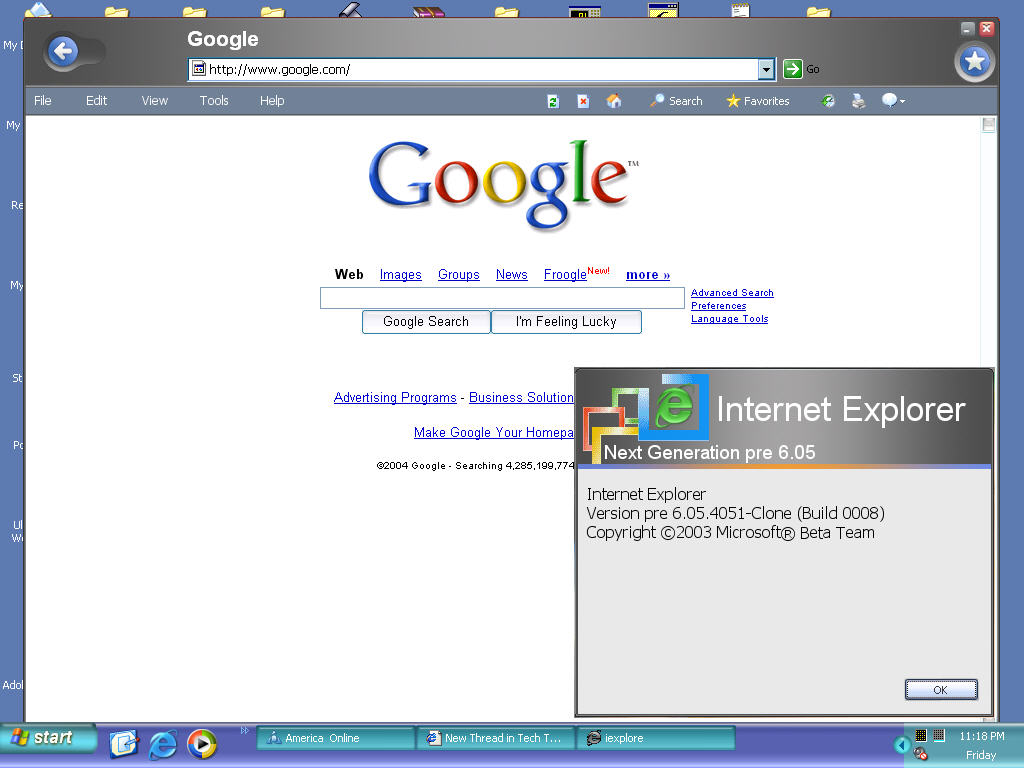Click the round star favorites button at top right
The height and width of the screenshot is (768, 1024).
(974, 62)
